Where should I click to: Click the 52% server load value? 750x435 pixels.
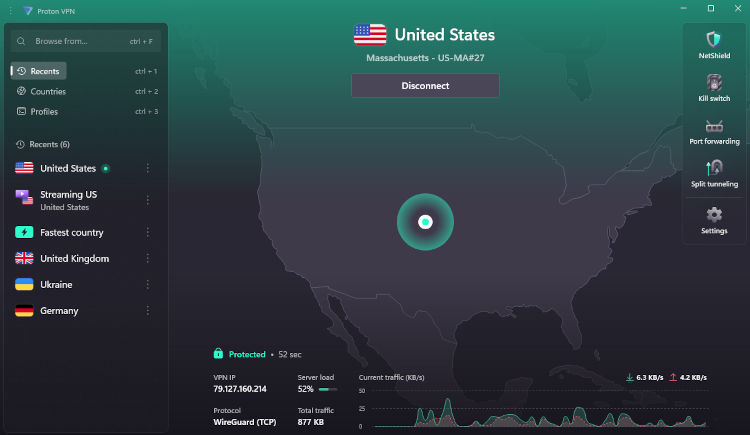pos(305,389)
